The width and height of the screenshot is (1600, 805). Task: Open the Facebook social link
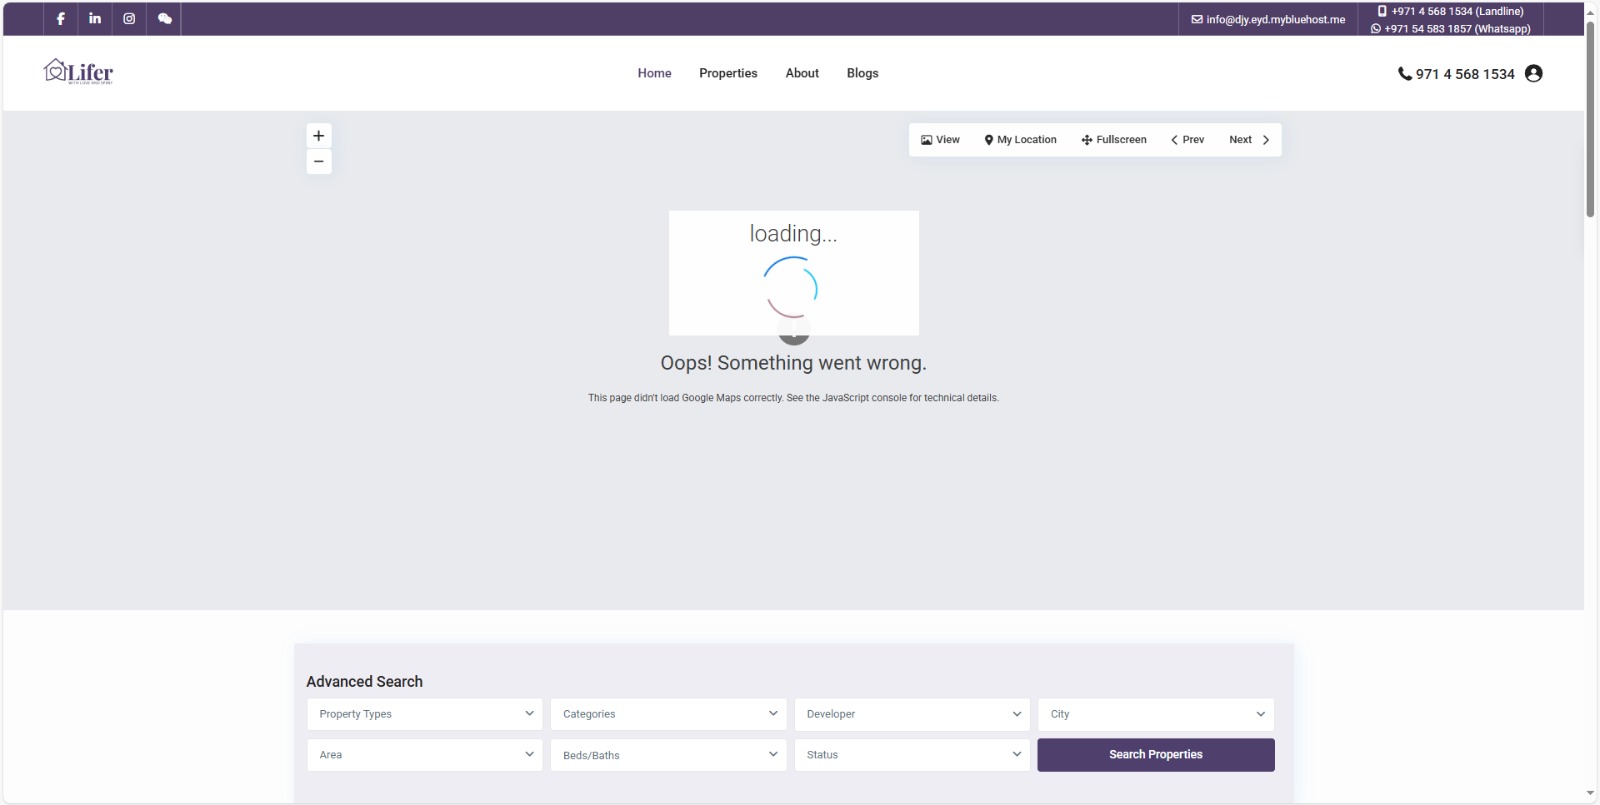(61, 19)
